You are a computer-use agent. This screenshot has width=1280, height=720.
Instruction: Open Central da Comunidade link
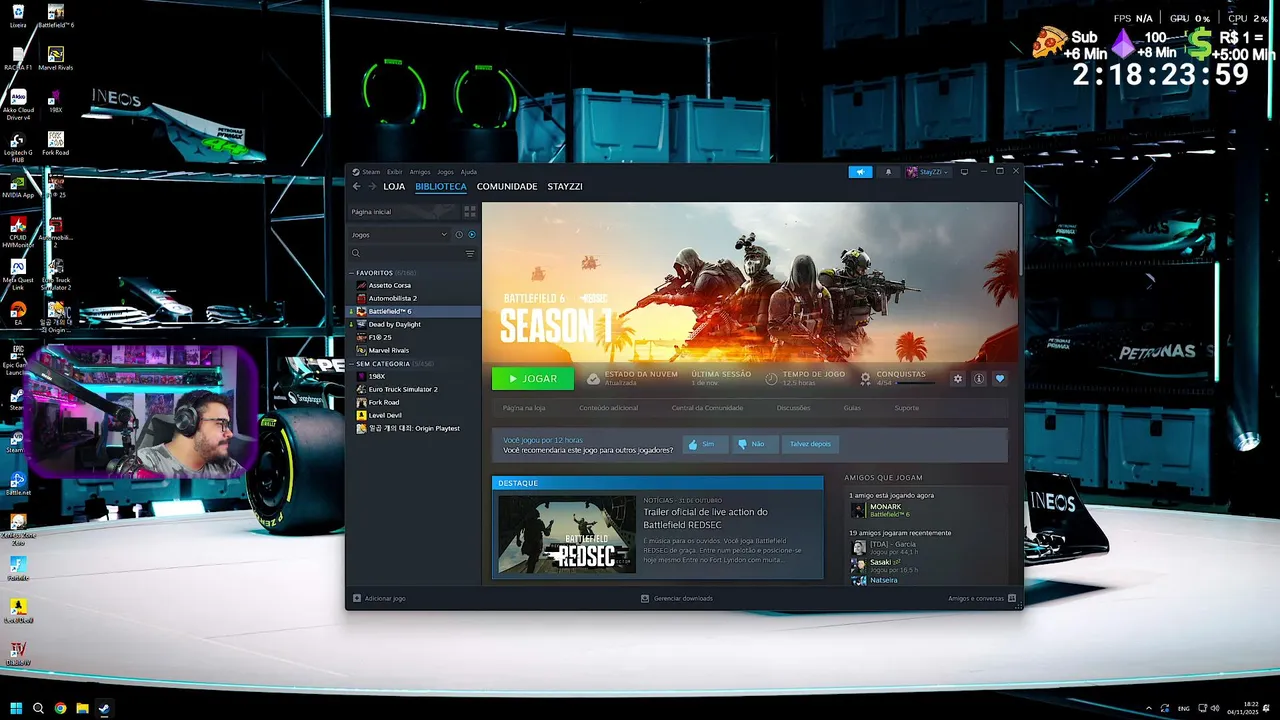707,408
